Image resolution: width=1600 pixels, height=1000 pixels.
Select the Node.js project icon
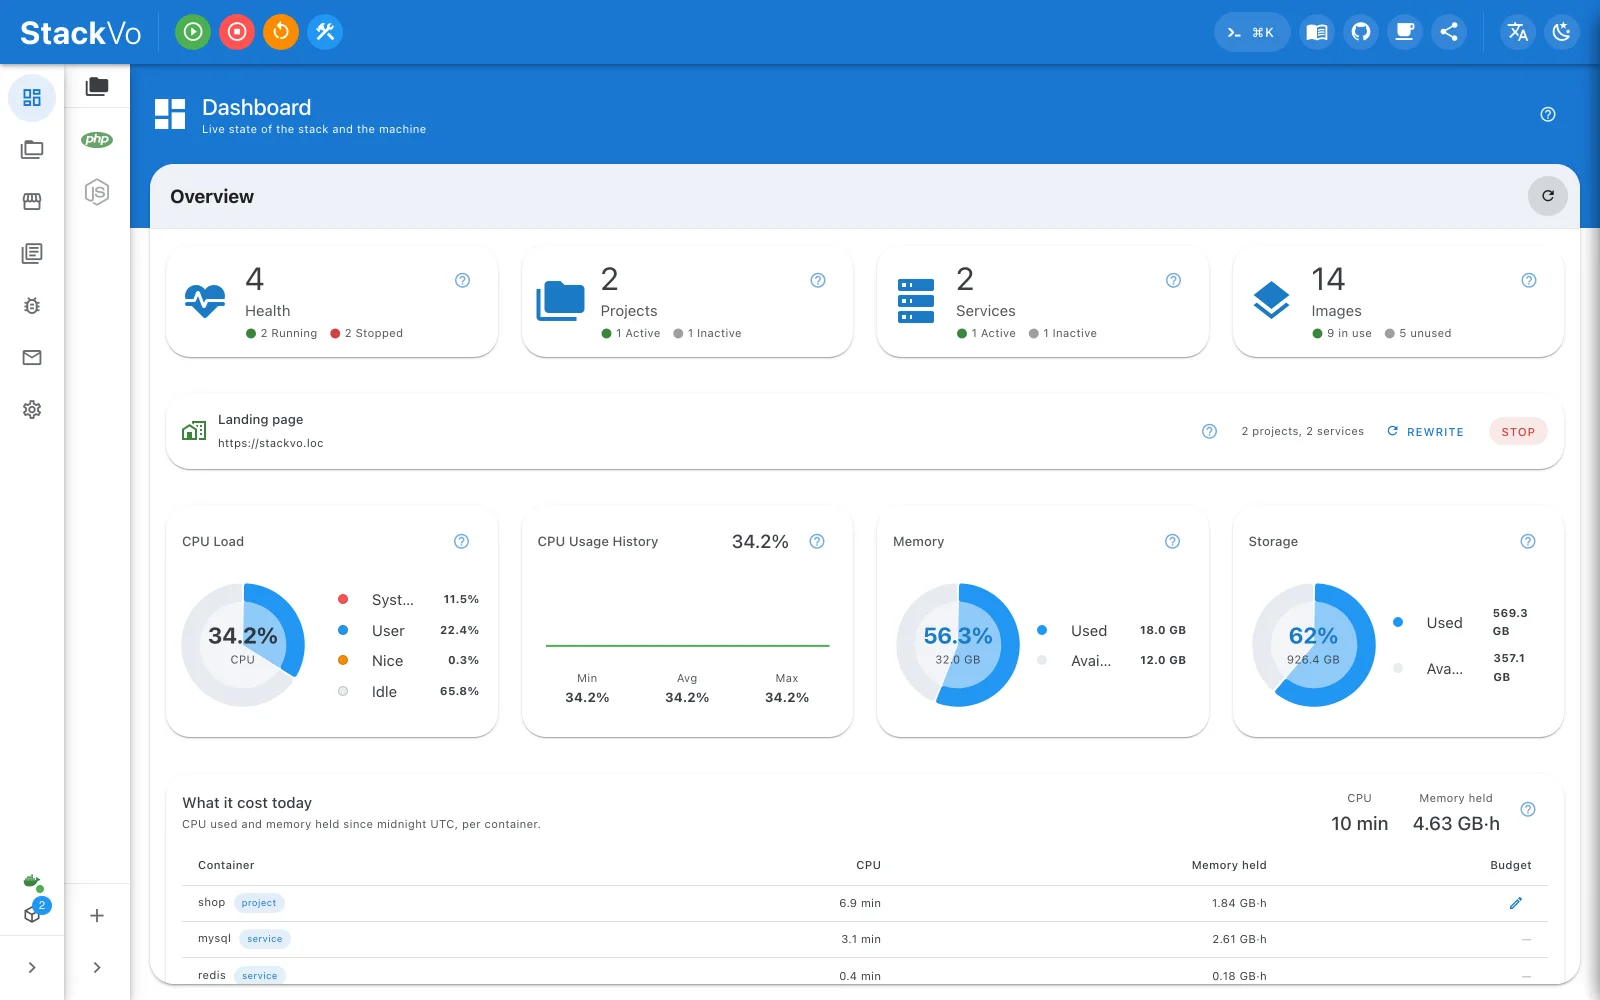(97, 192)
